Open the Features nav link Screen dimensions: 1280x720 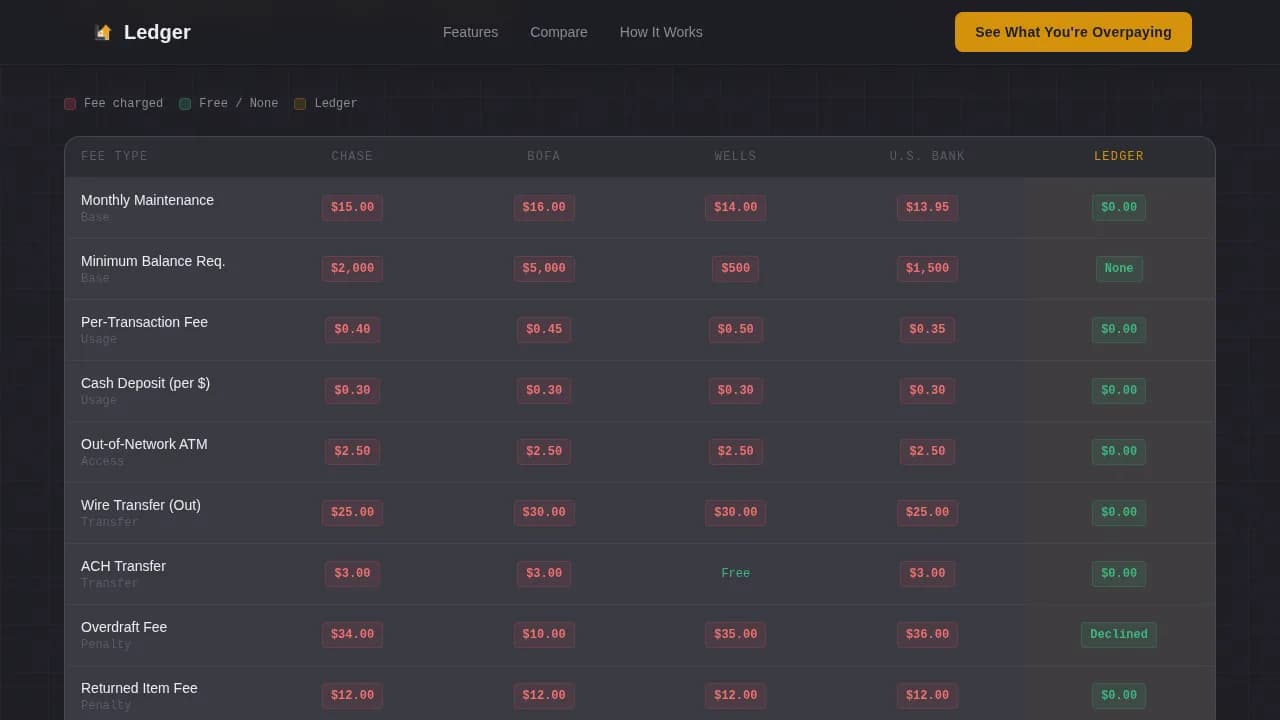tap(470, 32)
